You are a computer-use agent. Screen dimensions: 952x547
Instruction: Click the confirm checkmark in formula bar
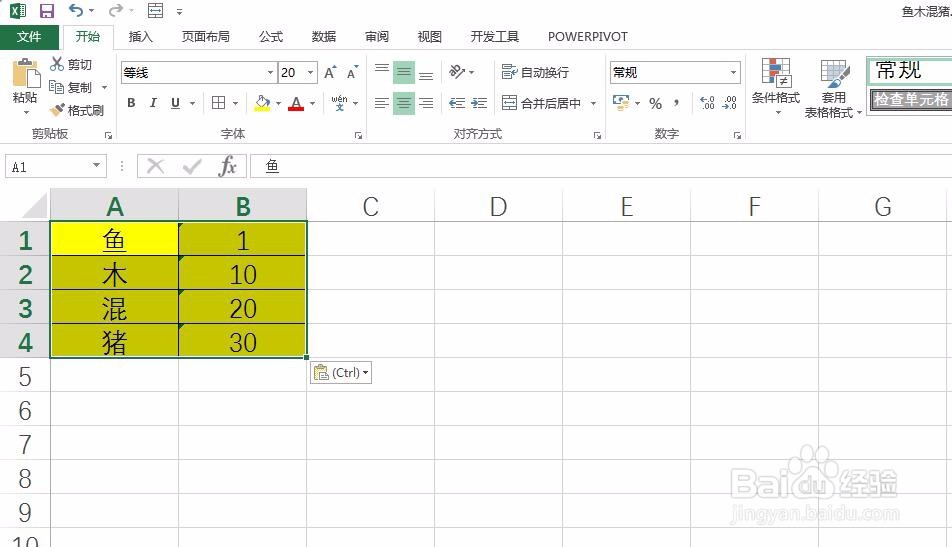coord(192,166)
